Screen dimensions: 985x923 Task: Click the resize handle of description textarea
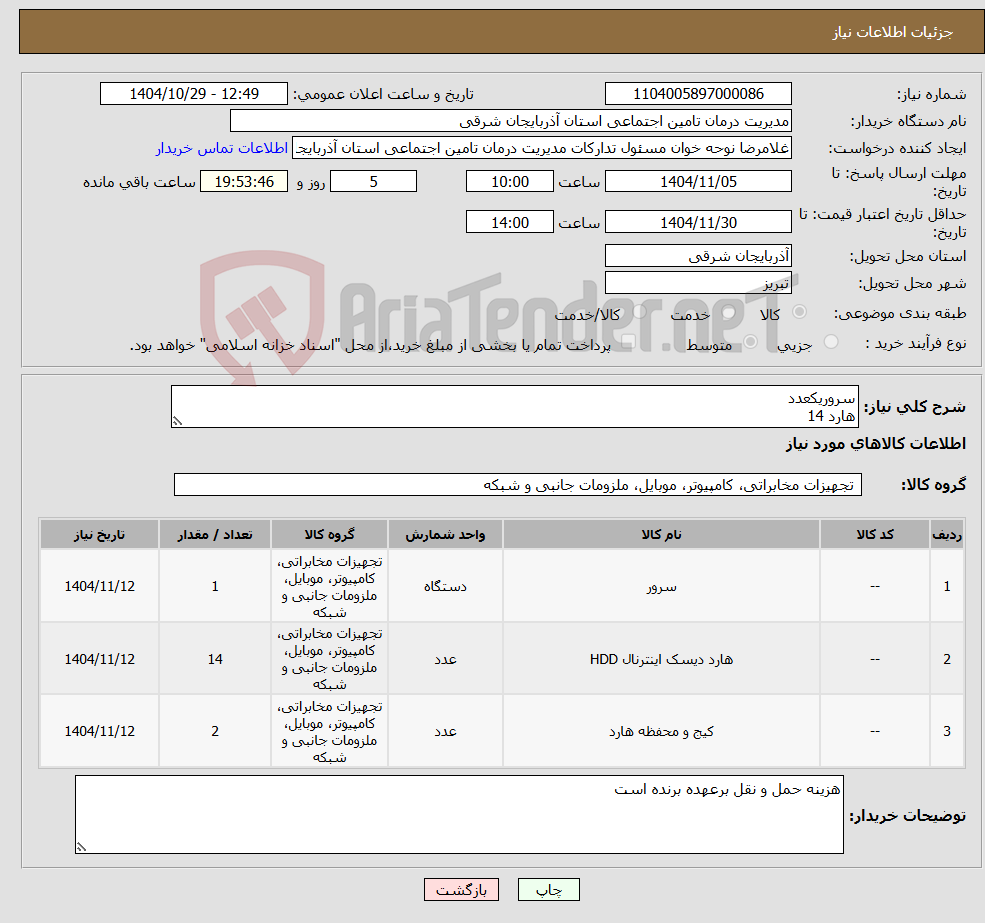tap(178, 421)
